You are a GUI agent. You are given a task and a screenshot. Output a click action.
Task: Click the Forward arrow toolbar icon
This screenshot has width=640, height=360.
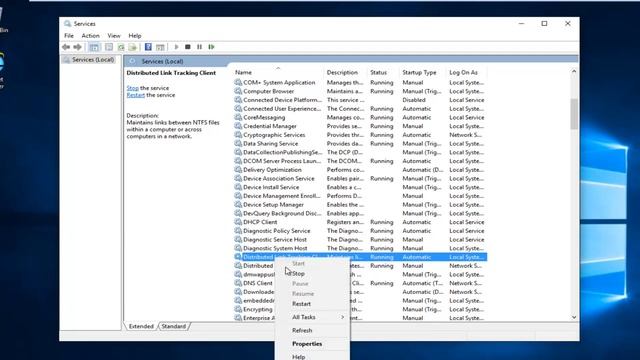point(78,47)
